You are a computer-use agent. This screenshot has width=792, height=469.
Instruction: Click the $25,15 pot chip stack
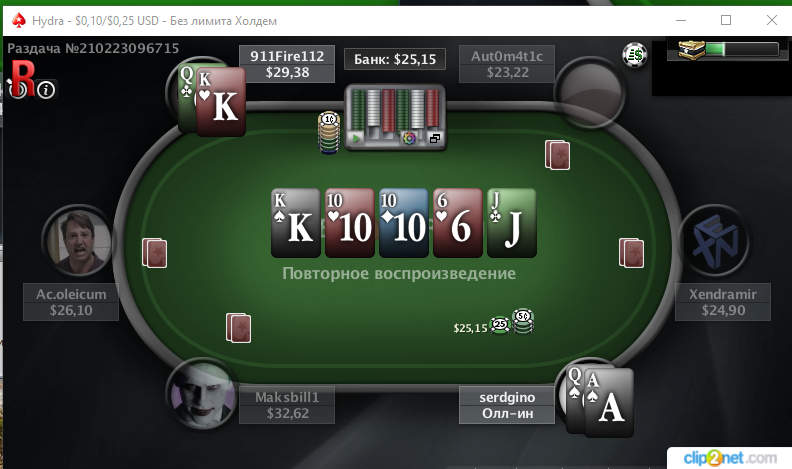click(x=512, y=322)
